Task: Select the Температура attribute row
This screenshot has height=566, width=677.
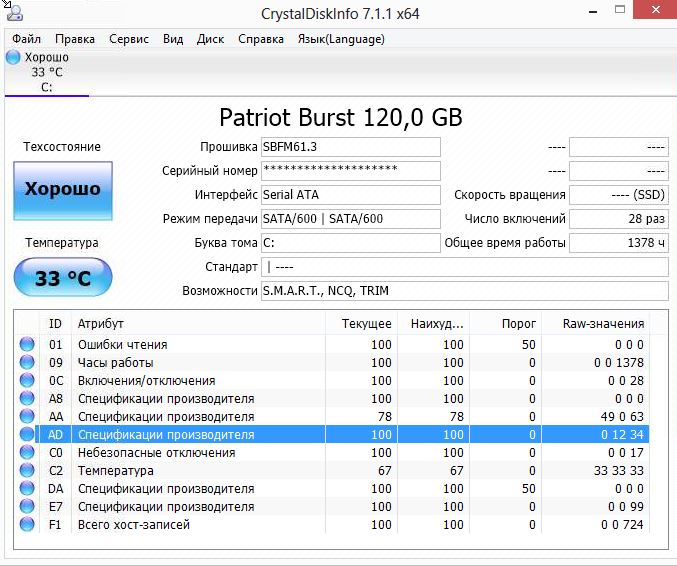Action: pos(332,471)
